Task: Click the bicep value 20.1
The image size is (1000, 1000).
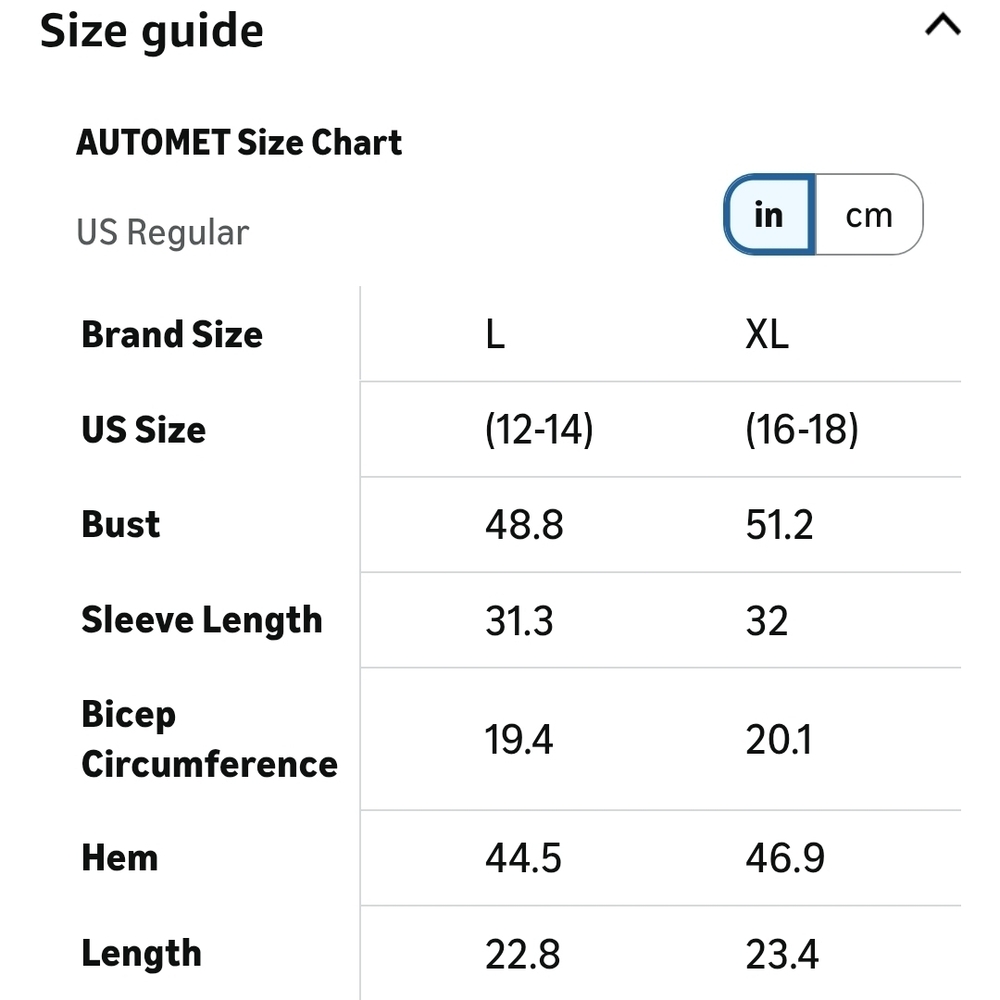Action: click(x=778, y=740)
